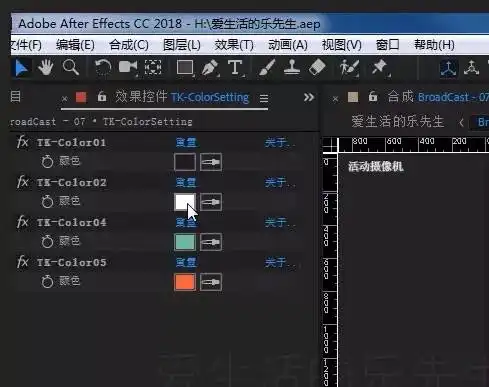The height and width of the screenshot is (387, 489).
Task: Select the Roto Brush tool
Action: pyautogui.click(x=349, y=68)
